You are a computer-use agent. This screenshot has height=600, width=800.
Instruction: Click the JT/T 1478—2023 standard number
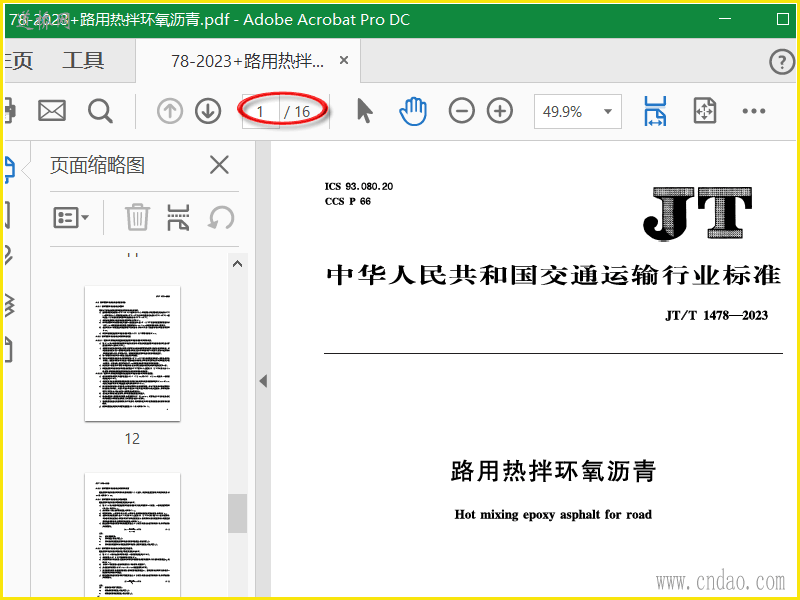coord(716,315)
